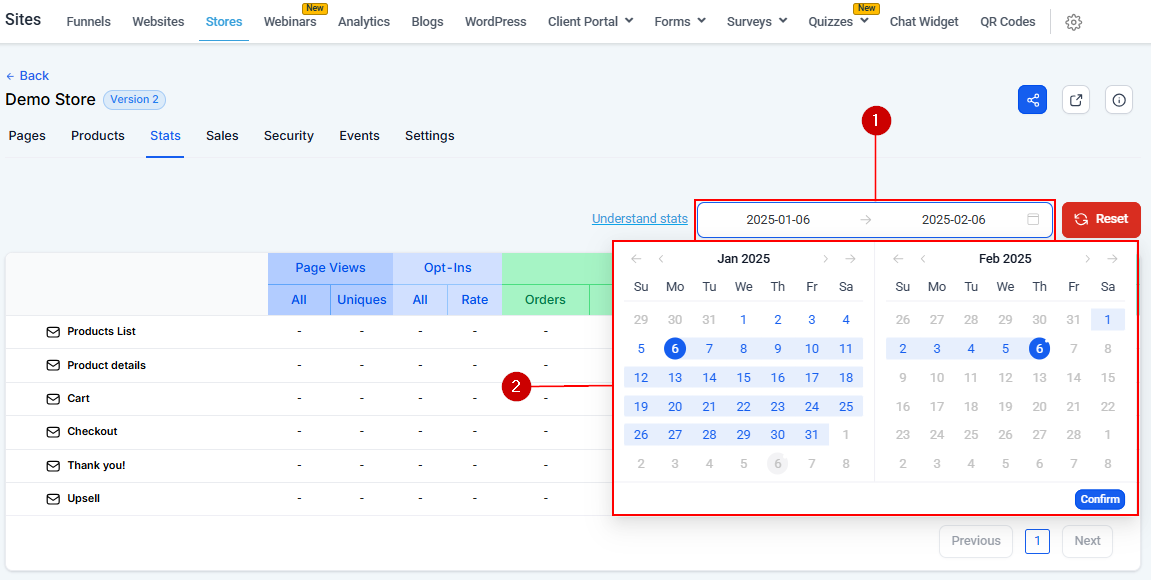The width and height of the screenshot is (1151, 580).
Task: Click the Previous pagination button
Action: (976, 541)
